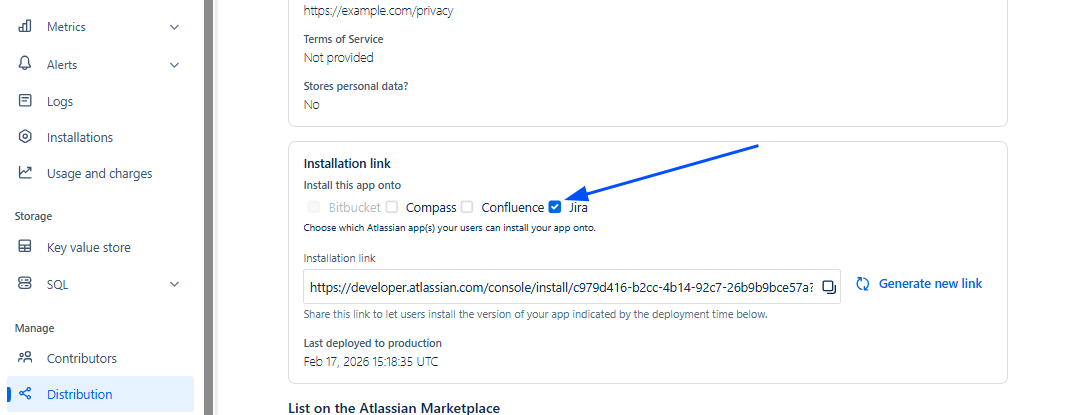Viewport: 1084px width, 415px height.
Task: Click inside the installation link field
Action: (572, 286)
